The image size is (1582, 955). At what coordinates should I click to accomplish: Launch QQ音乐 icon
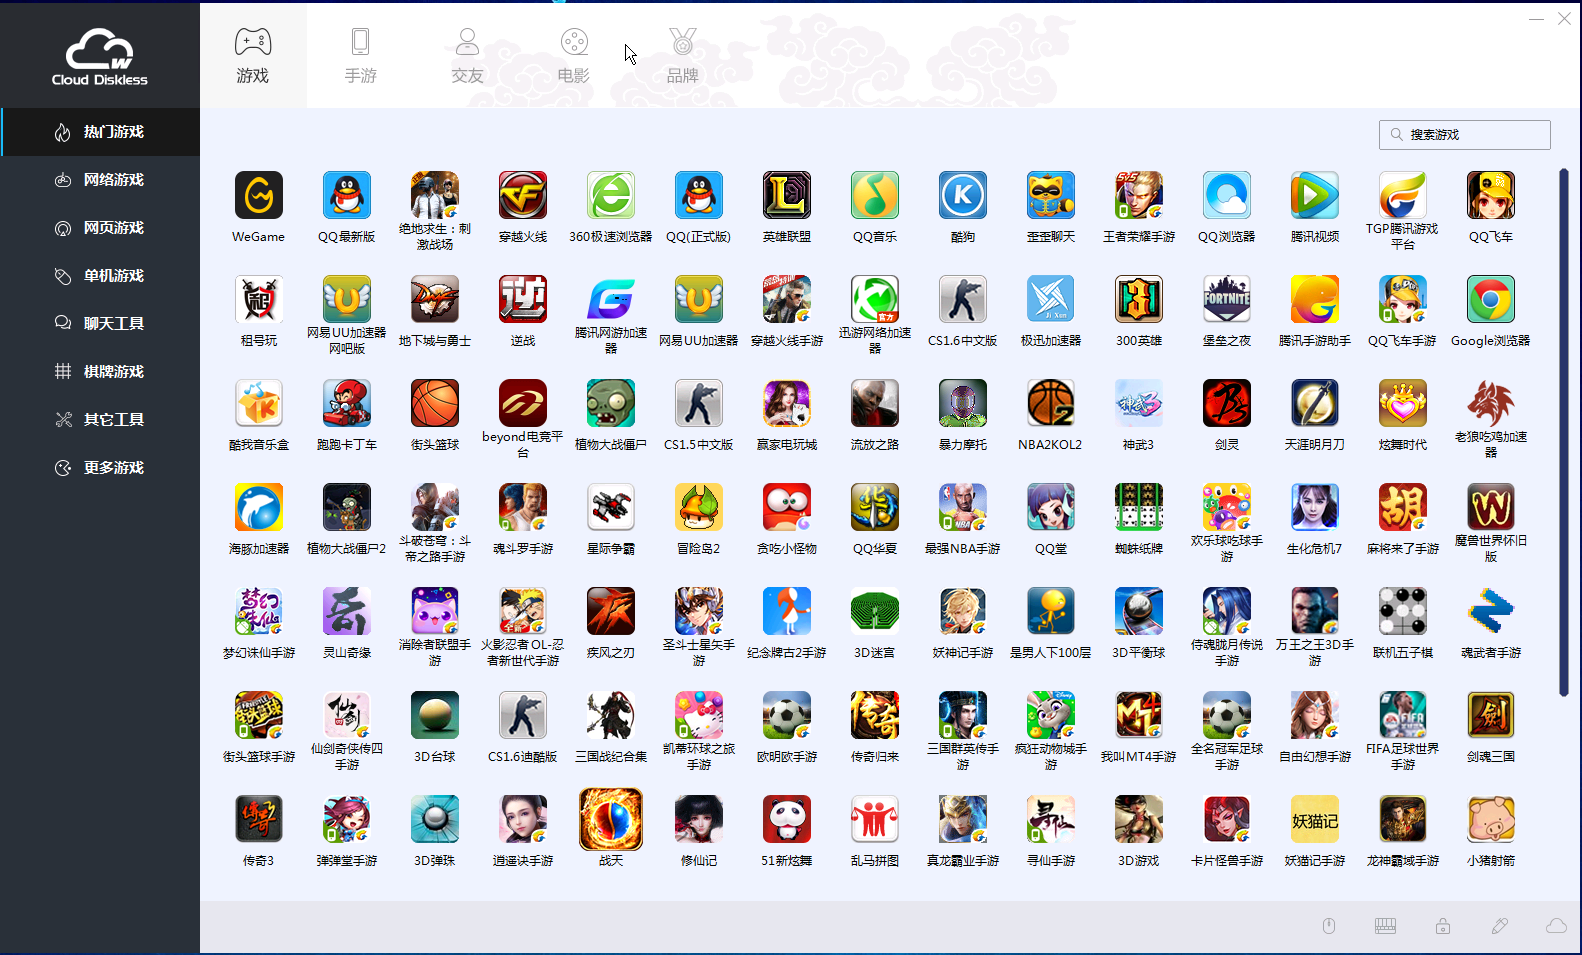click(875, 195)
